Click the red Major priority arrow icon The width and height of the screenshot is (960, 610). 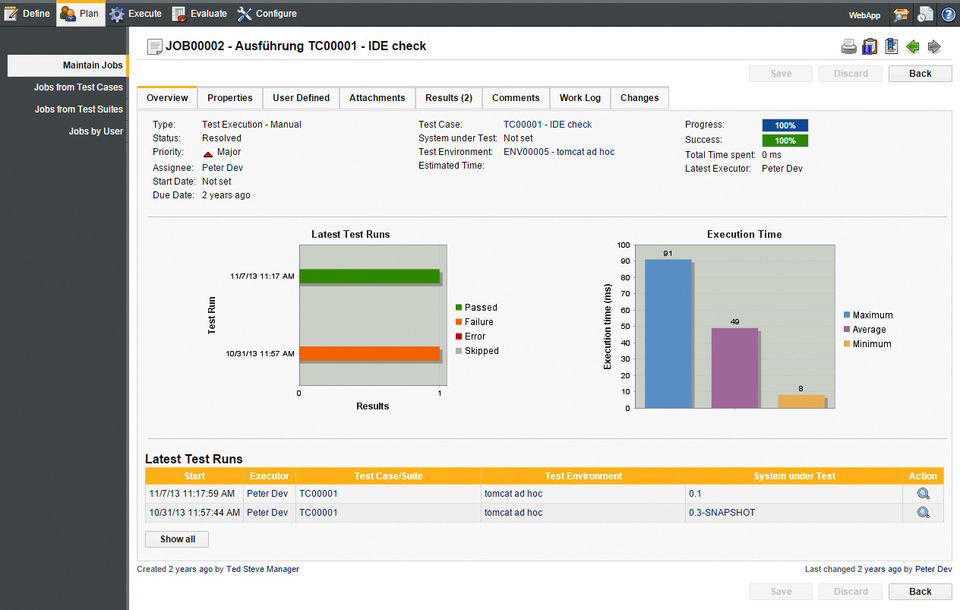coord(208,153)
